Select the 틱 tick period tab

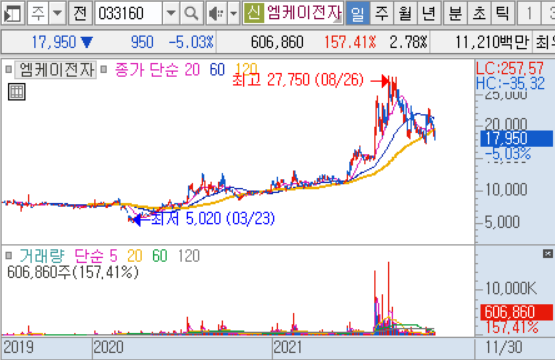(x=503, y=13)
